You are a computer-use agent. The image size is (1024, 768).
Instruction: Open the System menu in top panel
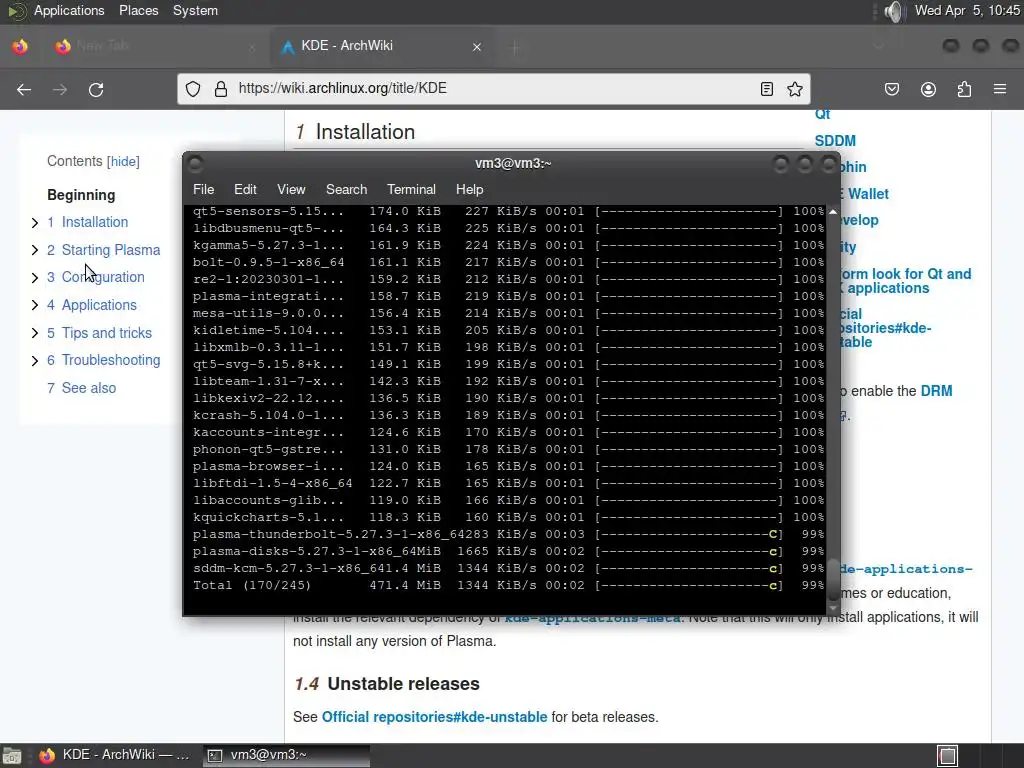195,10
